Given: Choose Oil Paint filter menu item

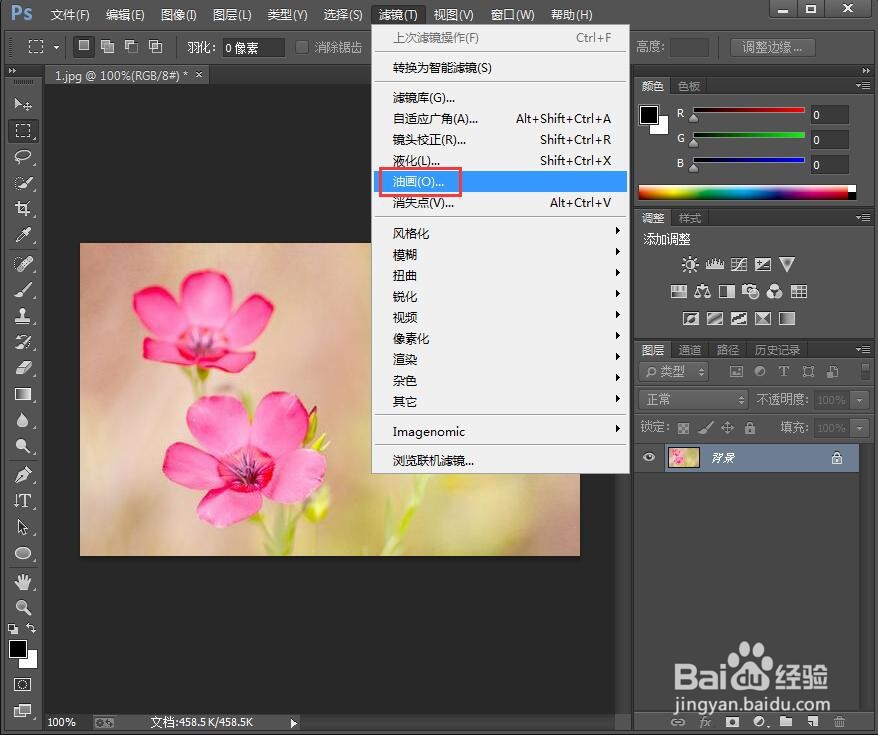Looking at the screenshot, I should pos(501,181).
